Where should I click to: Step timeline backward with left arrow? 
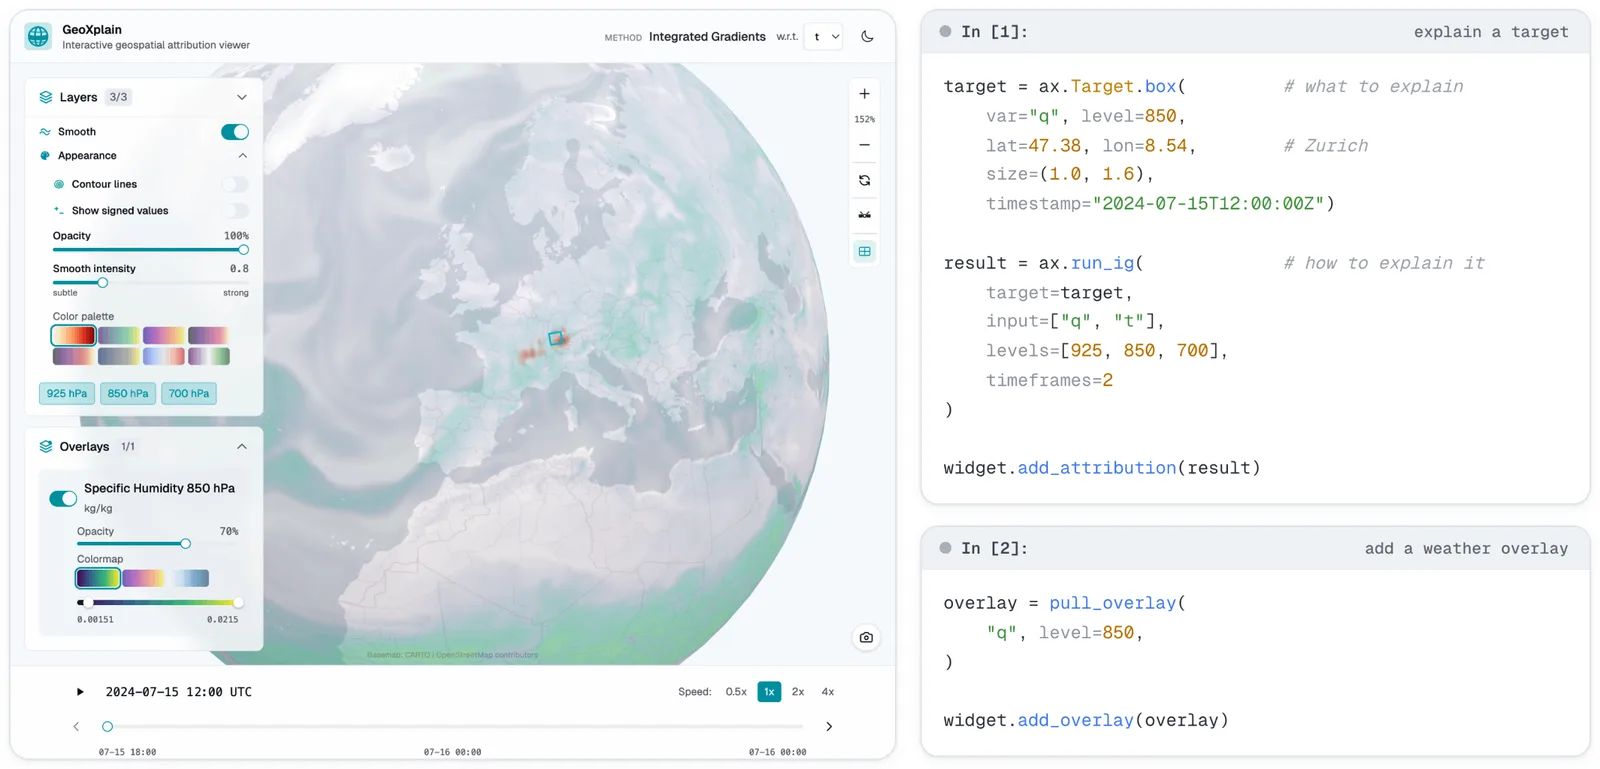[x=76, y=727]
